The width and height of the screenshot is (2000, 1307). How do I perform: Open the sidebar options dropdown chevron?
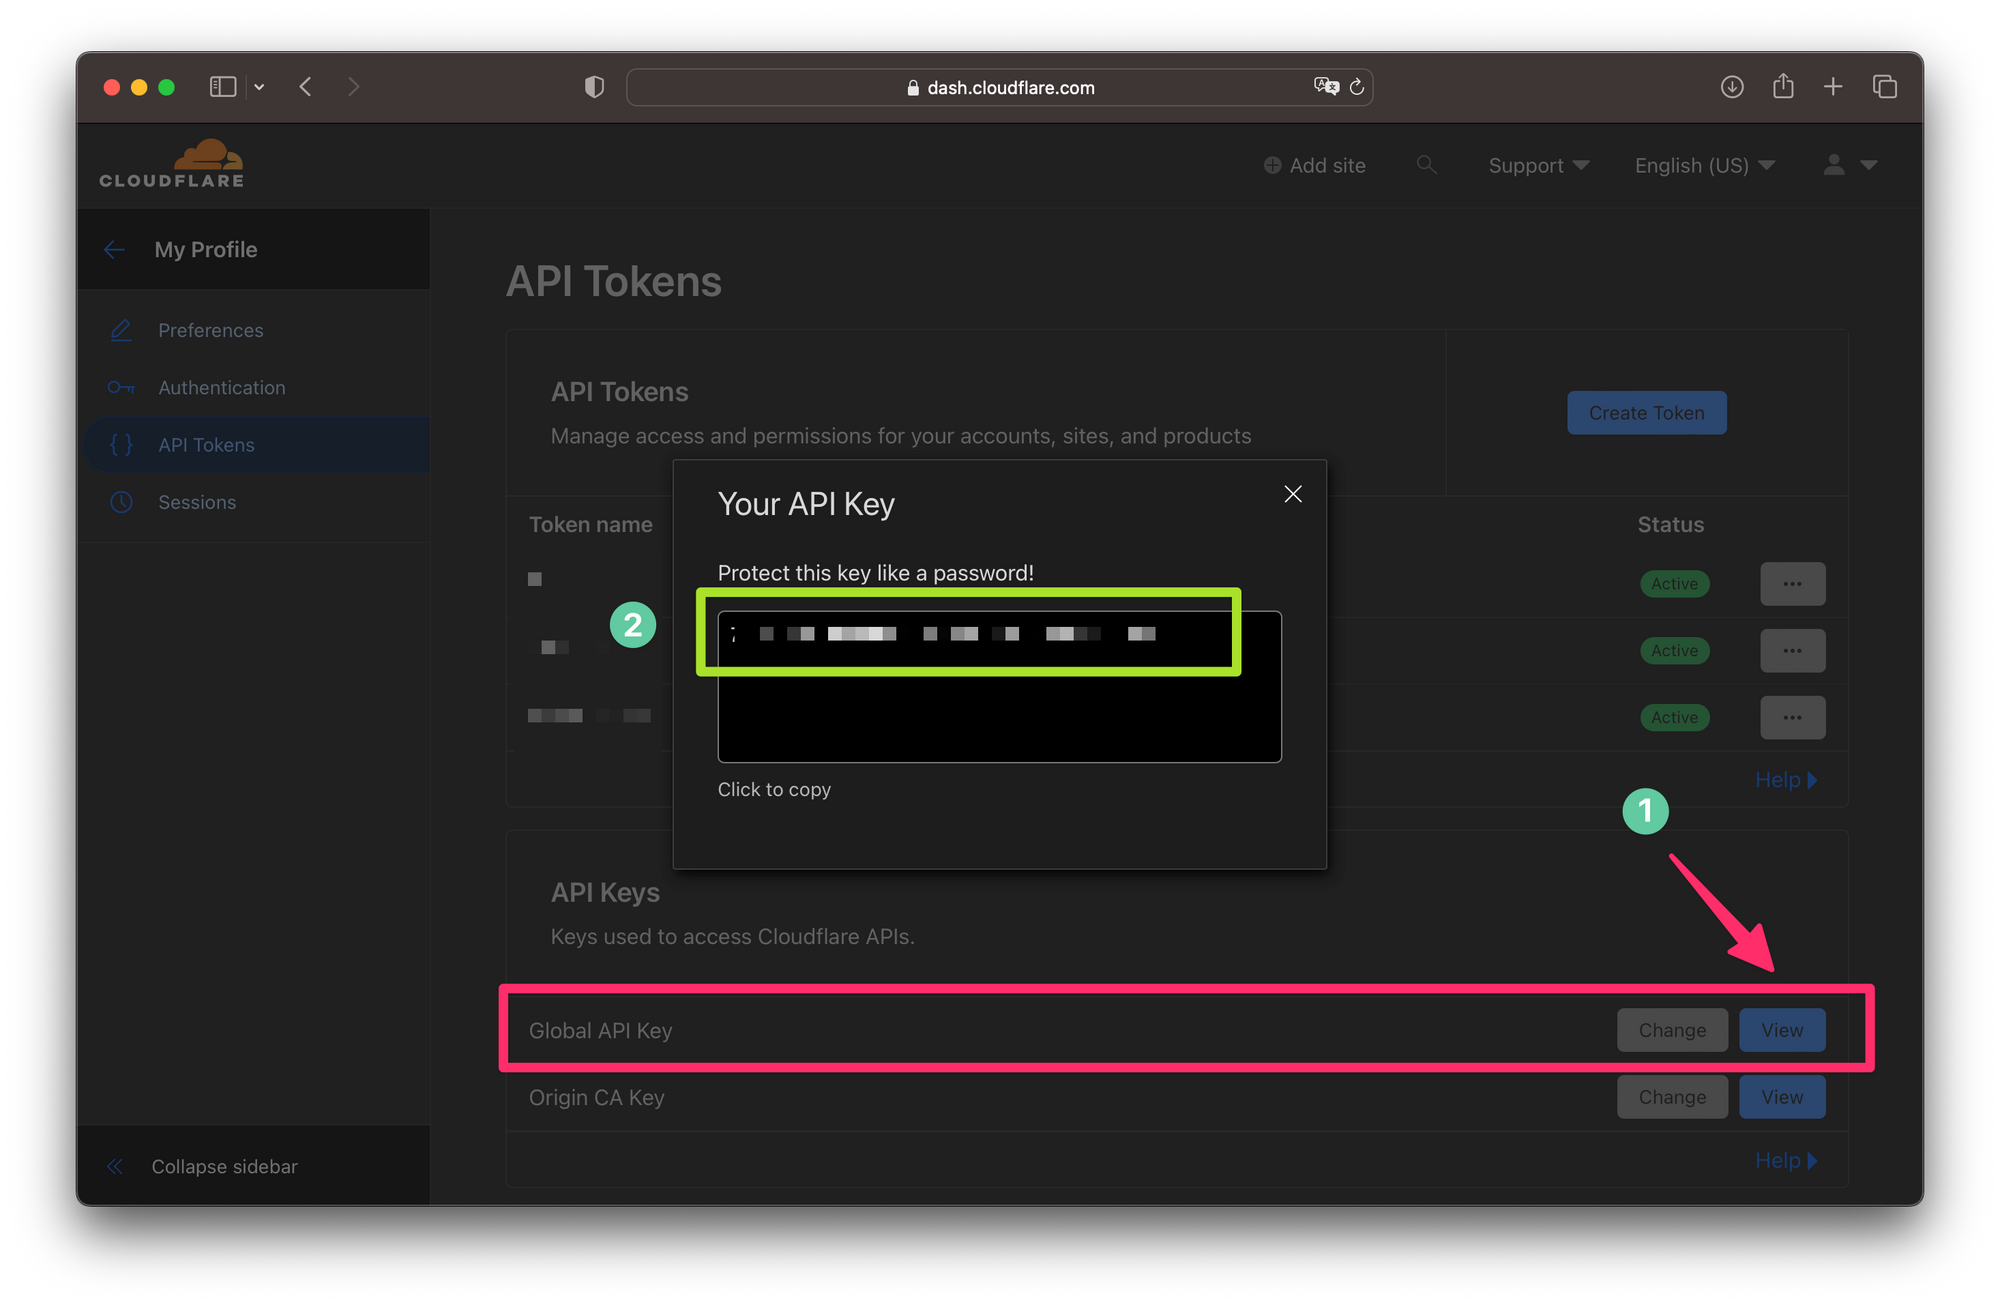pyautogui.click(x=259, y=88)
